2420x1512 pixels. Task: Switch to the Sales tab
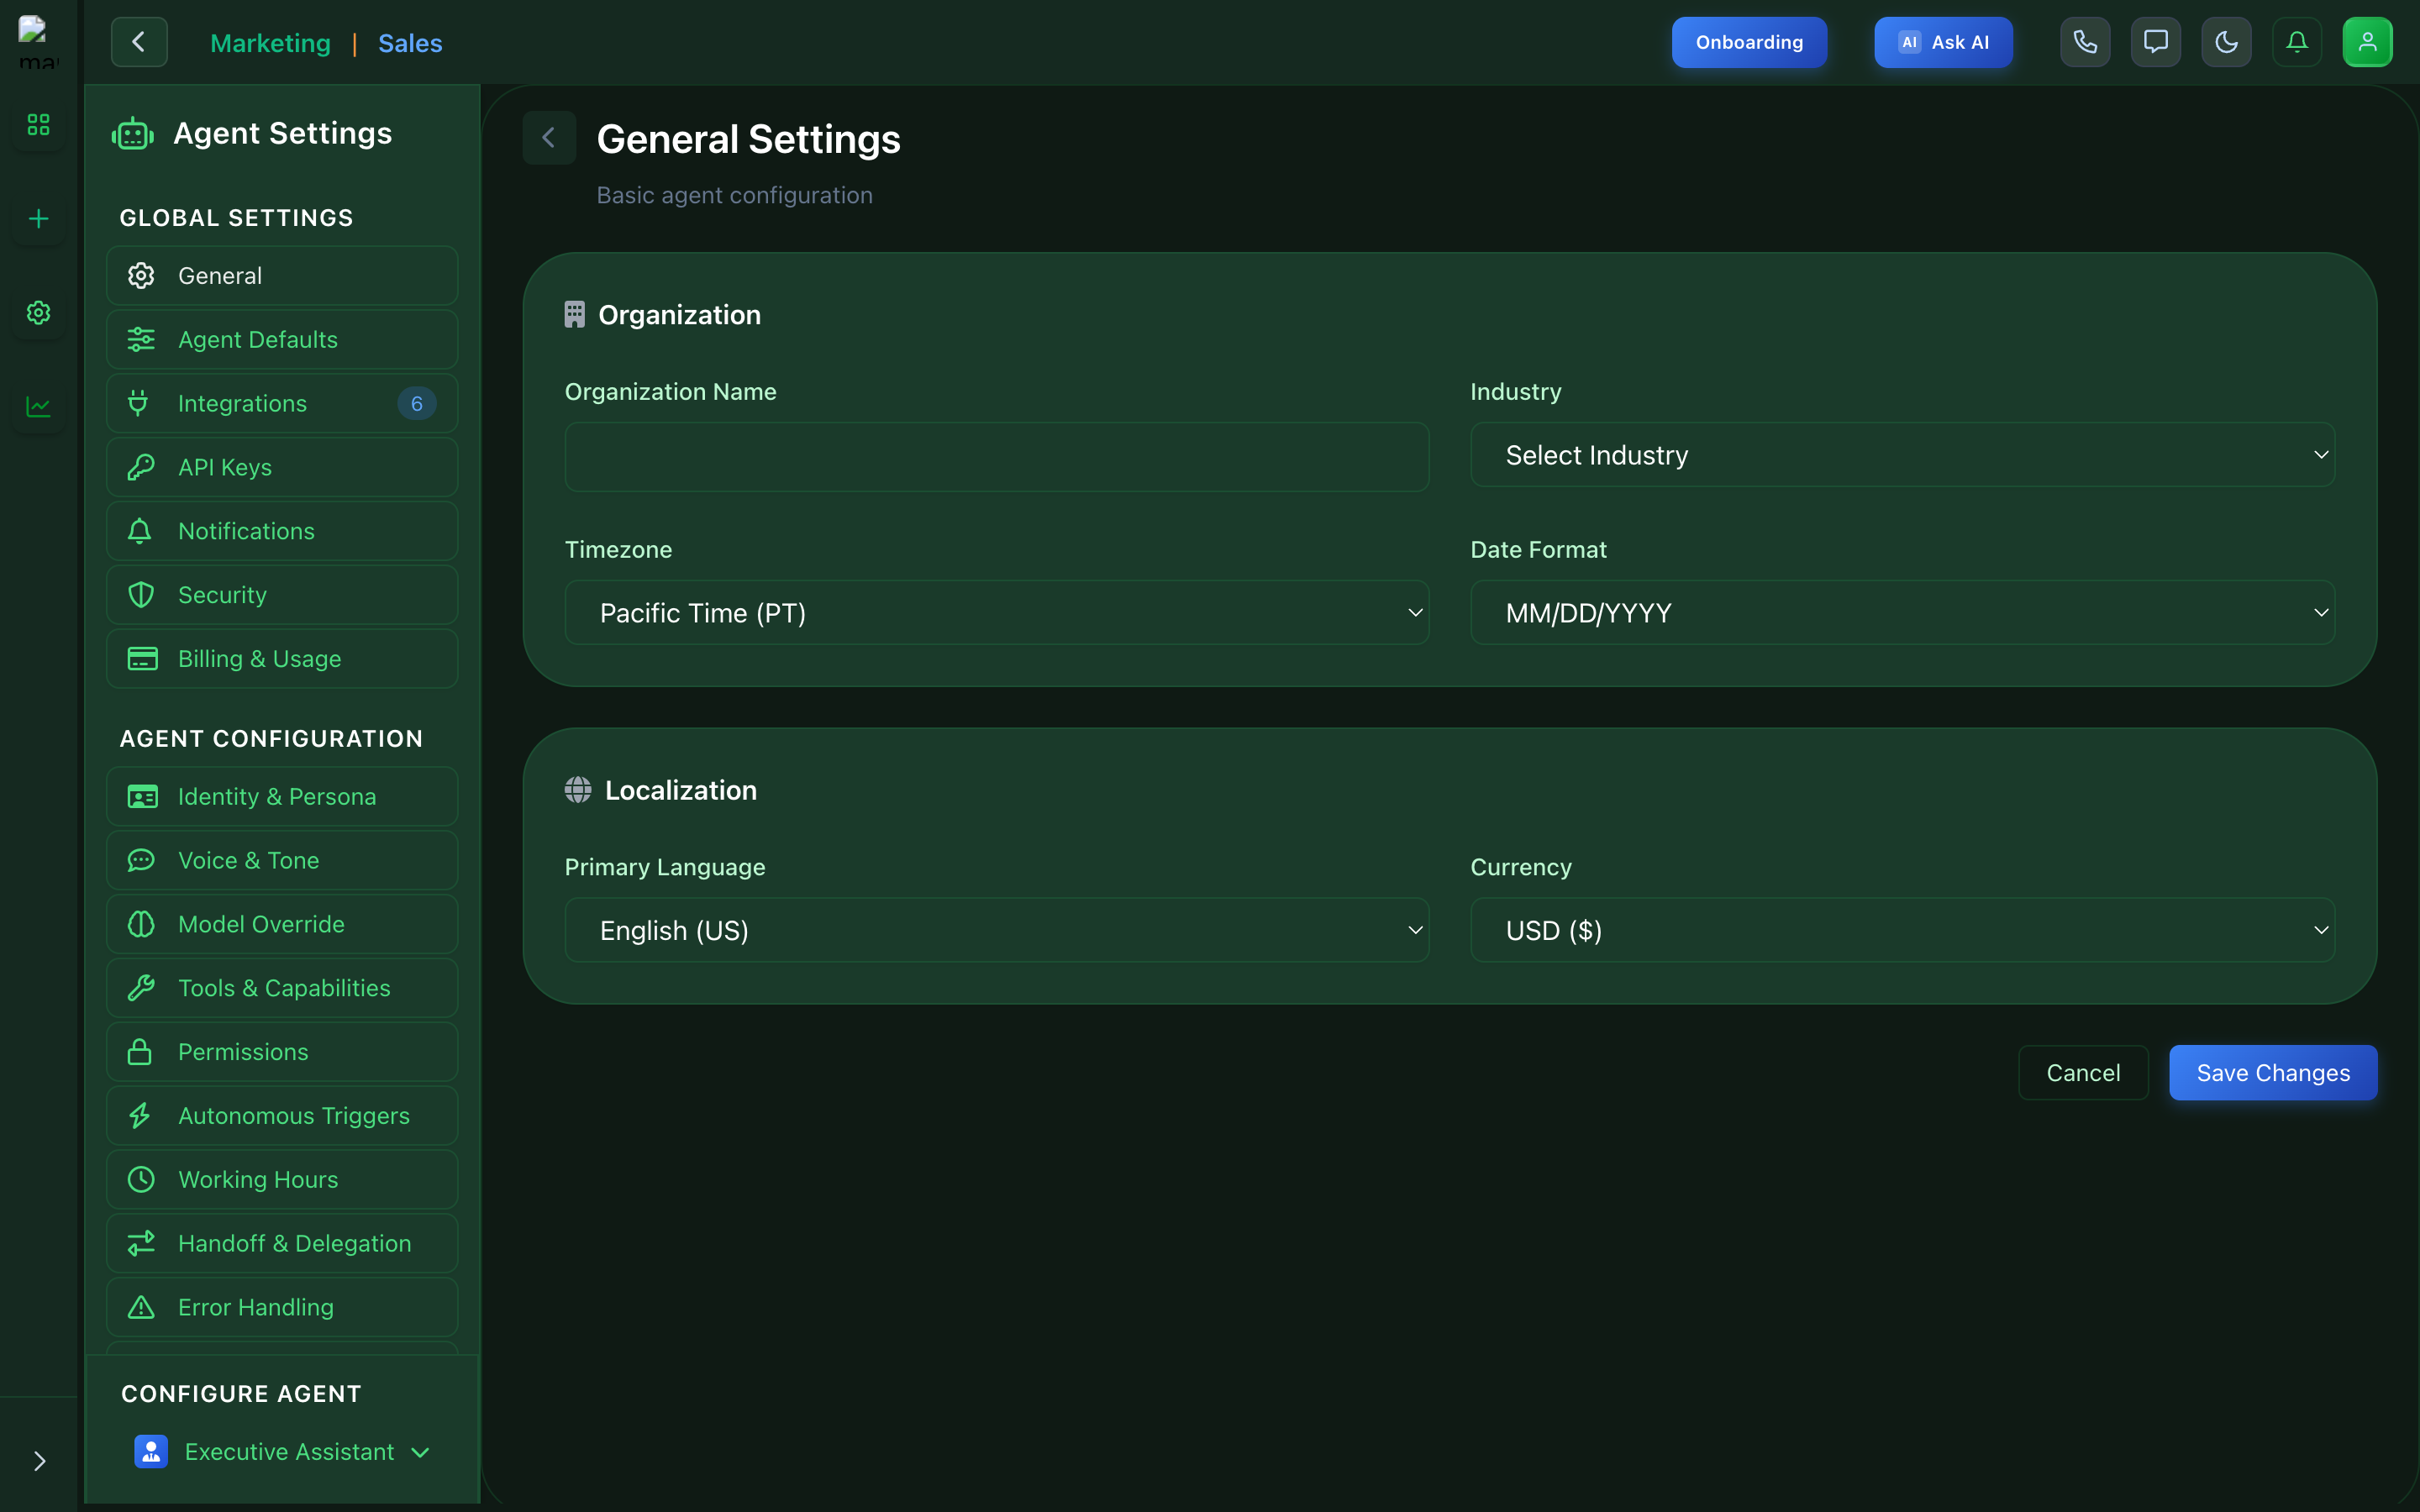pos(410,43)
